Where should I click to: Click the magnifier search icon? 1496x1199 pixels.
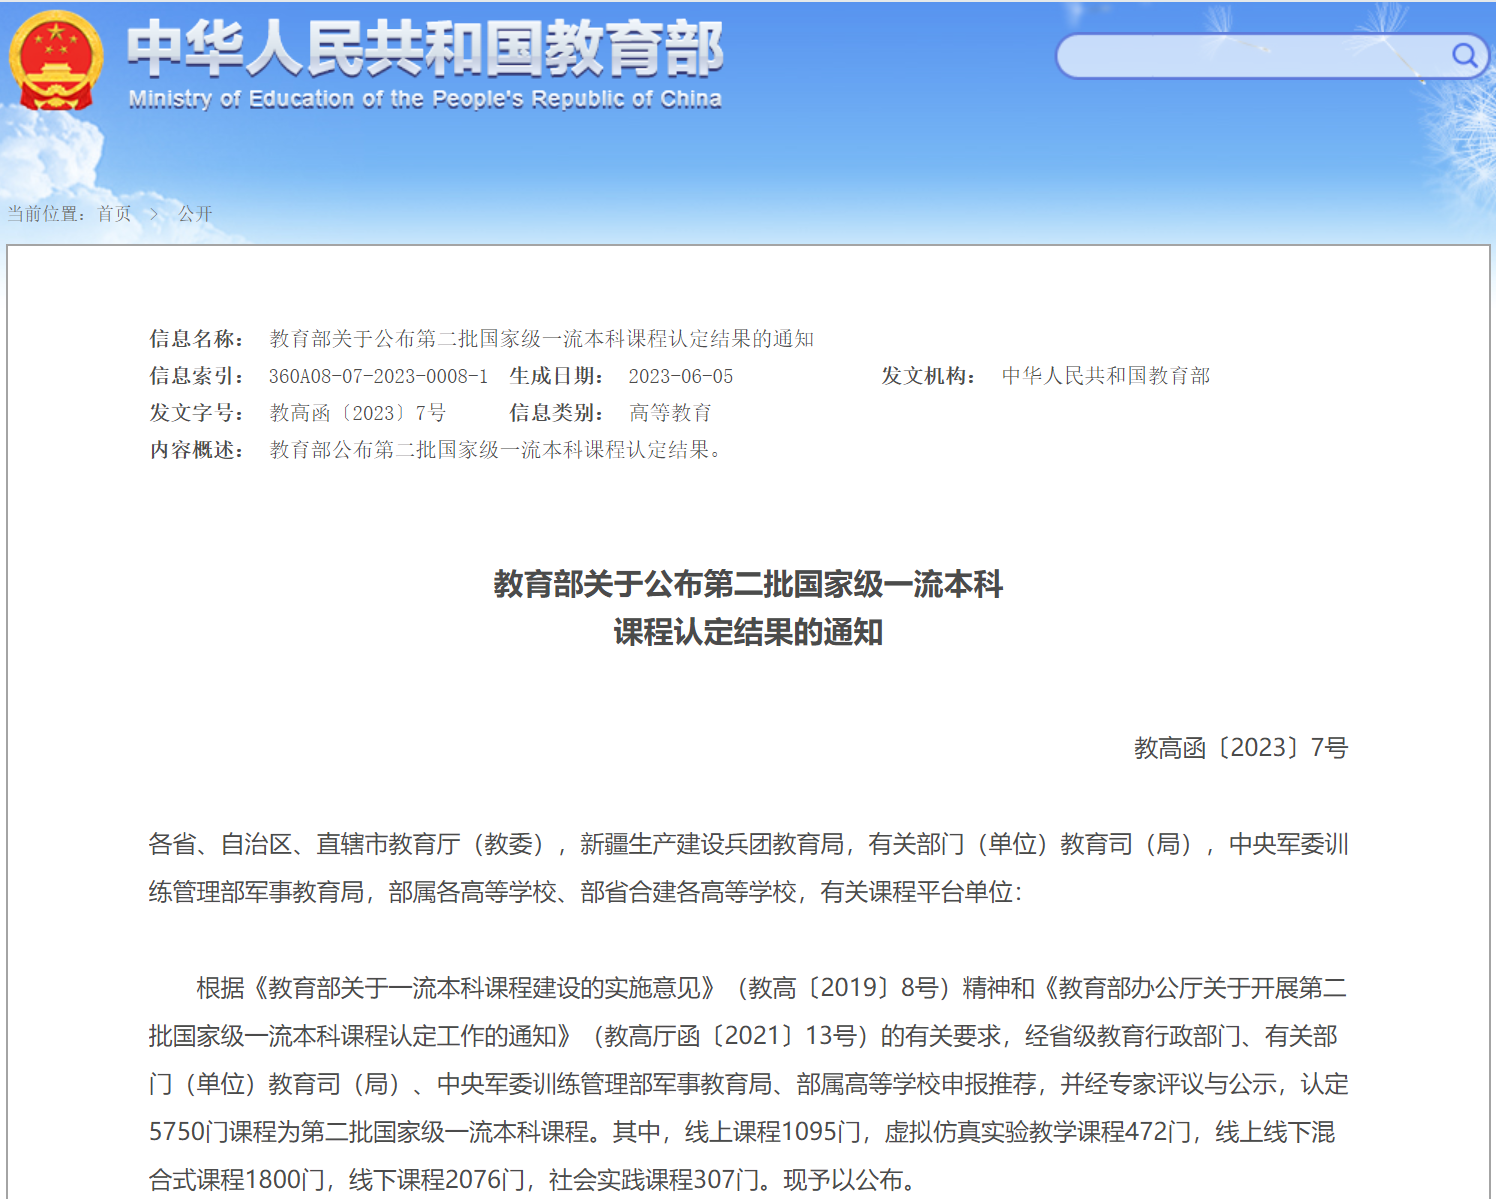[x=1464, y=55]
